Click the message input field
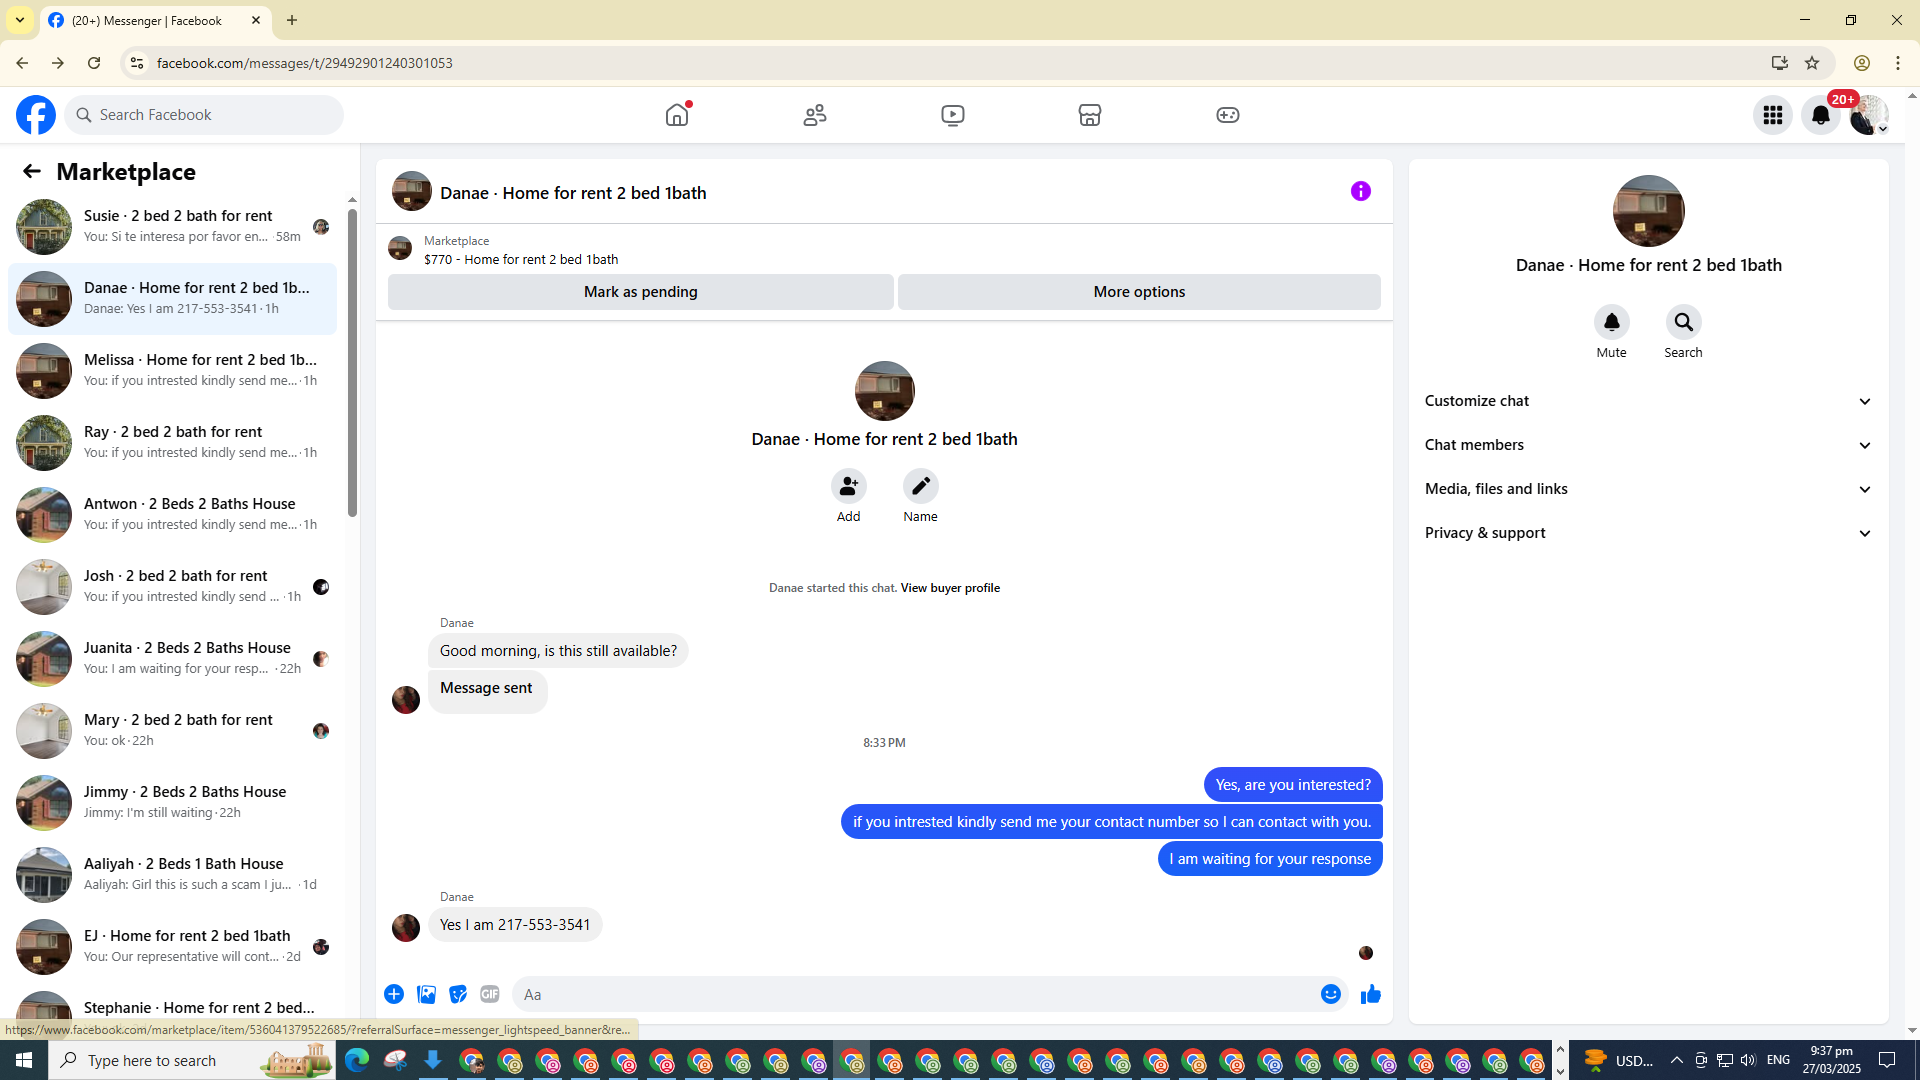 [x=915, y=994]
